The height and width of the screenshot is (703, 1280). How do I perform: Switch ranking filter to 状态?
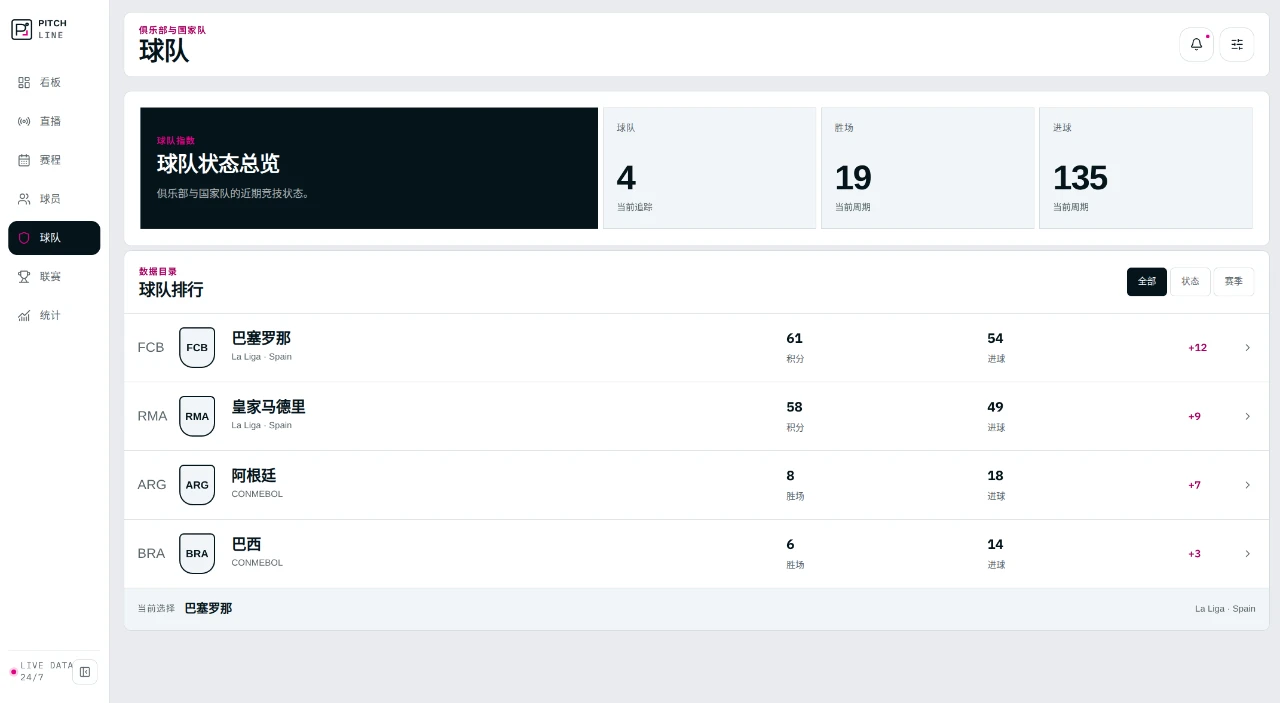point(1190,282)
